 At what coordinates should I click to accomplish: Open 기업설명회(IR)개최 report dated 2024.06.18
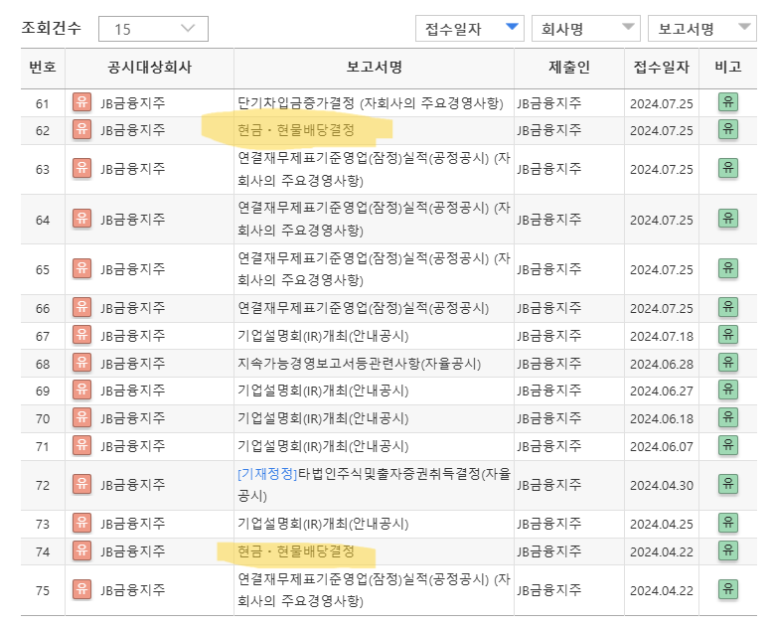click(x=323, y=418)
